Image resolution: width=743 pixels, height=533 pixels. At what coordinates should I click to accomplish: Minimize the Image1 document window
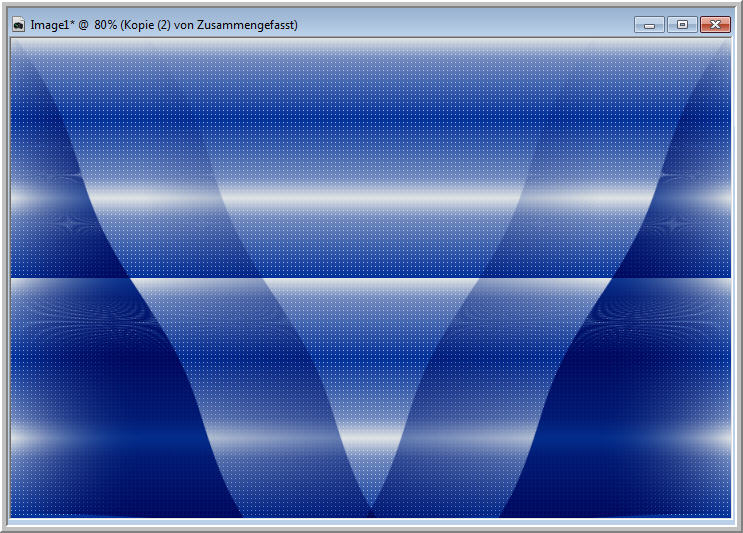[650, 25]
